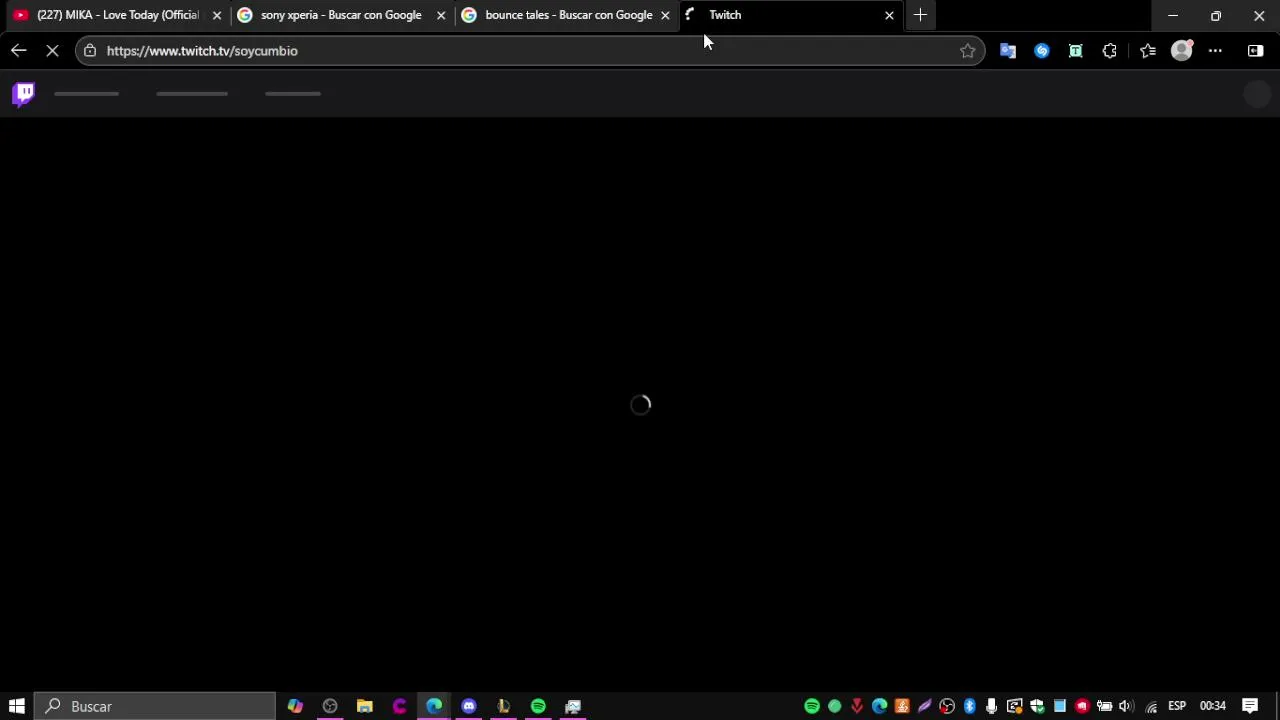Screen dimensions: 1280x720
Task: Click the red download arrow tray icon
Action: [x=857, y=707]
